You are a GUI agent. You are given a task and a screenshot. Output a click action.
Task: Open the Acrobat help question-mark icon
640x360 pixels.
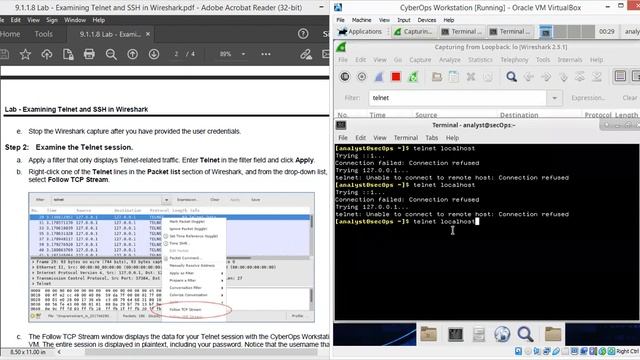click(x=303, y=34)
